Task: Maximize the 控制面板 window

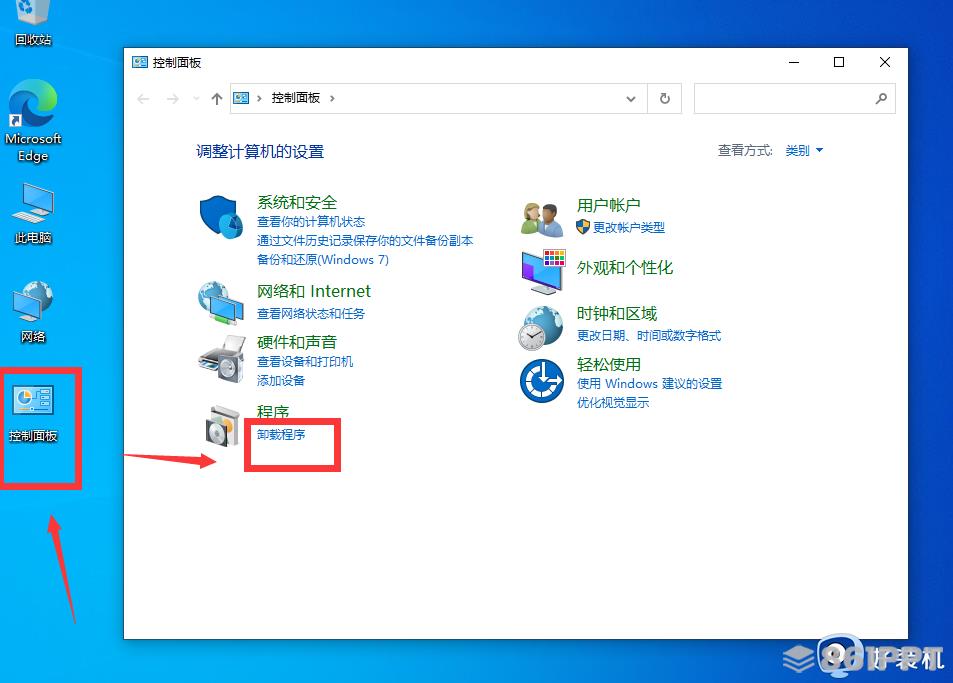Action: tap(839, 62)
